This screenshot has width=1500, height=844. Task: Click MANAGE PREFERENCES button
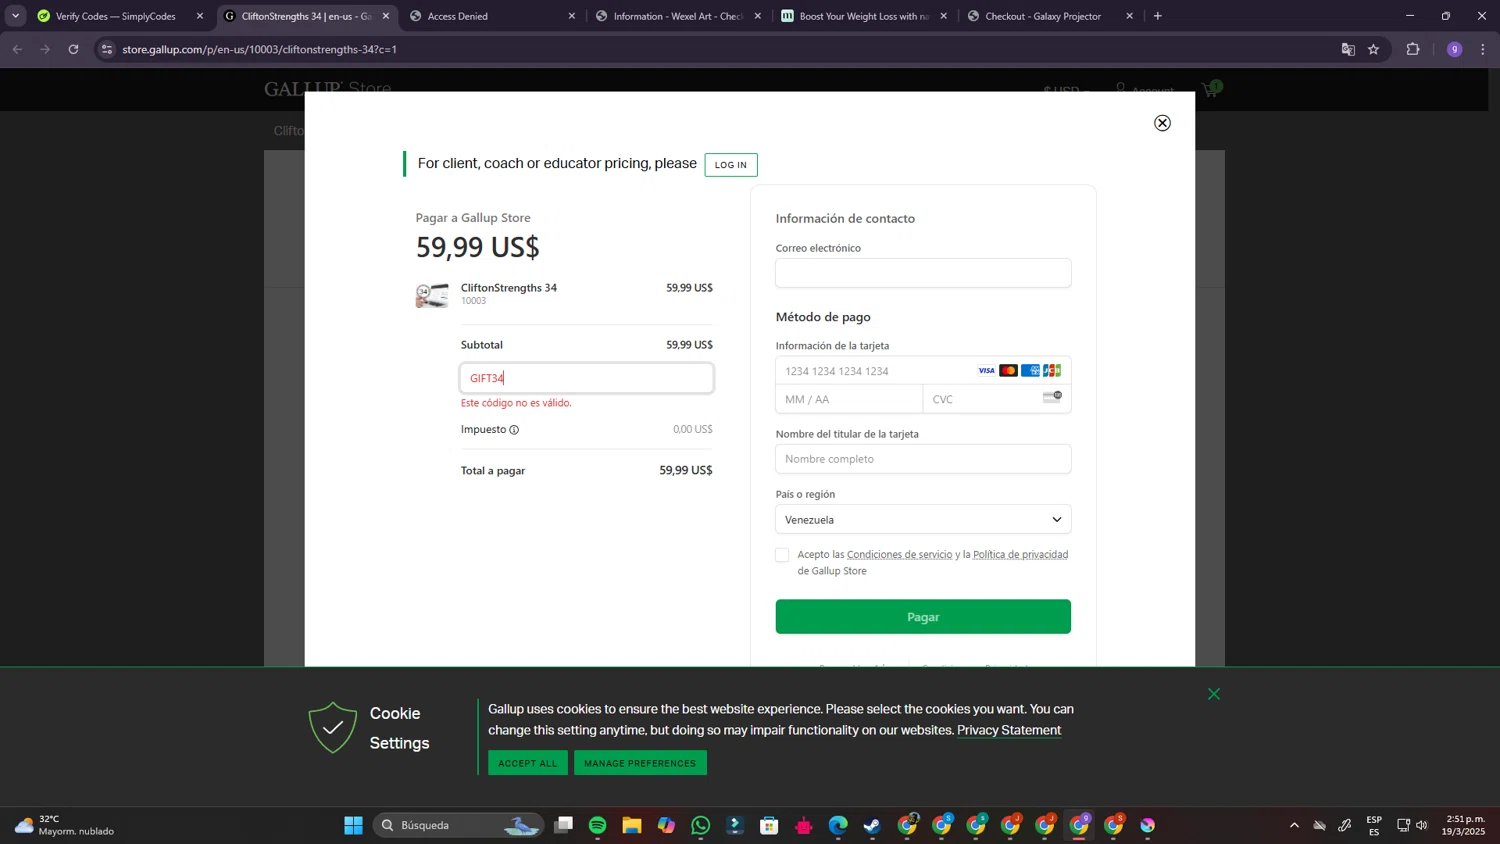tap(640, 763)
